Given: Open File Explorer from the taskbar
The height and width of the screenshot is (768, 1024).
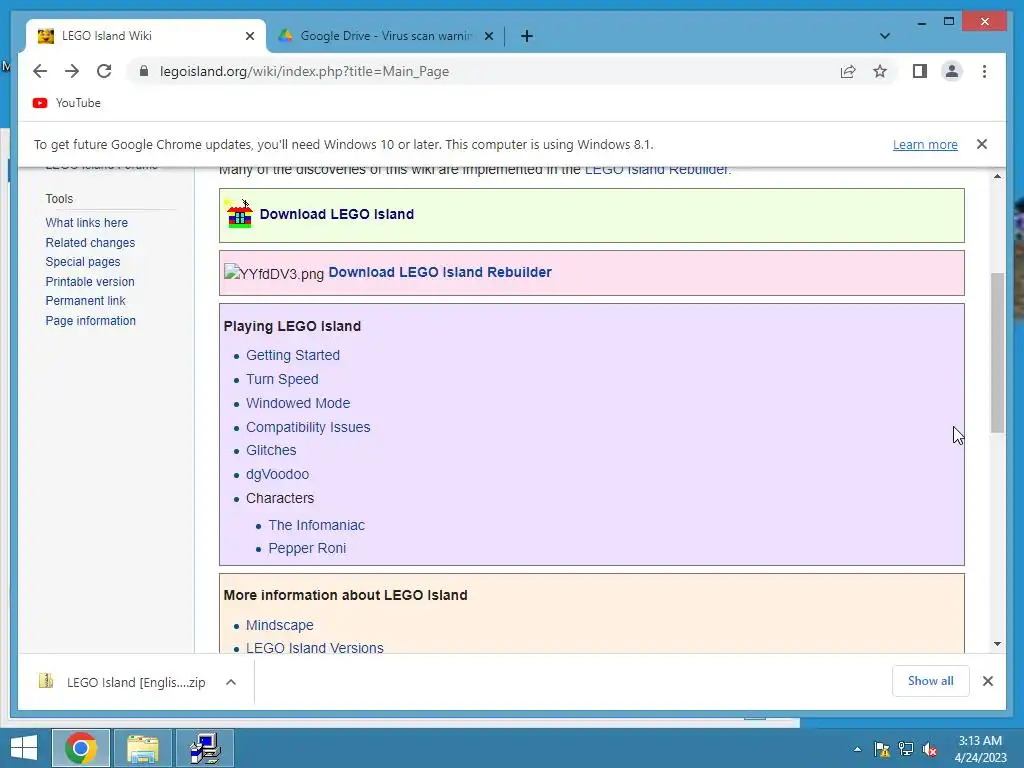Looking at the screenshot, I should tap(143, 748).
